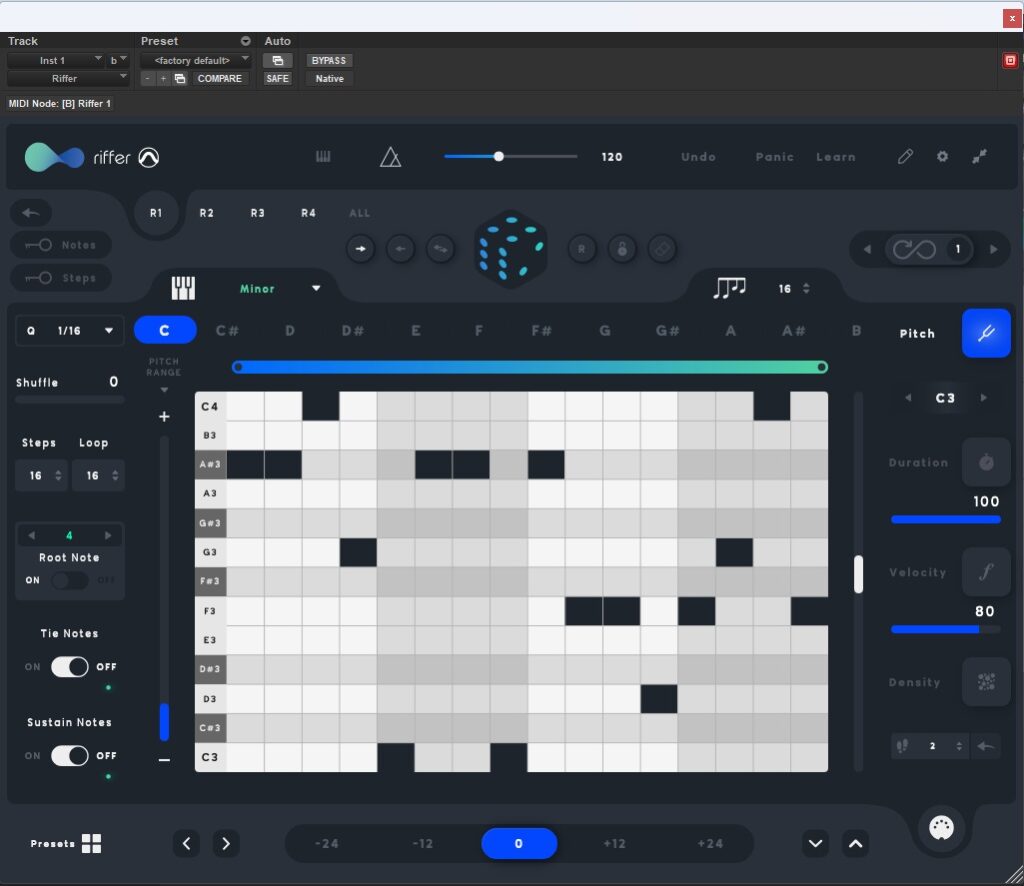Viewport: 1024px width, 886px height.
Task: Toggle the Sustain Notes switch
Action: coord(70,756)
